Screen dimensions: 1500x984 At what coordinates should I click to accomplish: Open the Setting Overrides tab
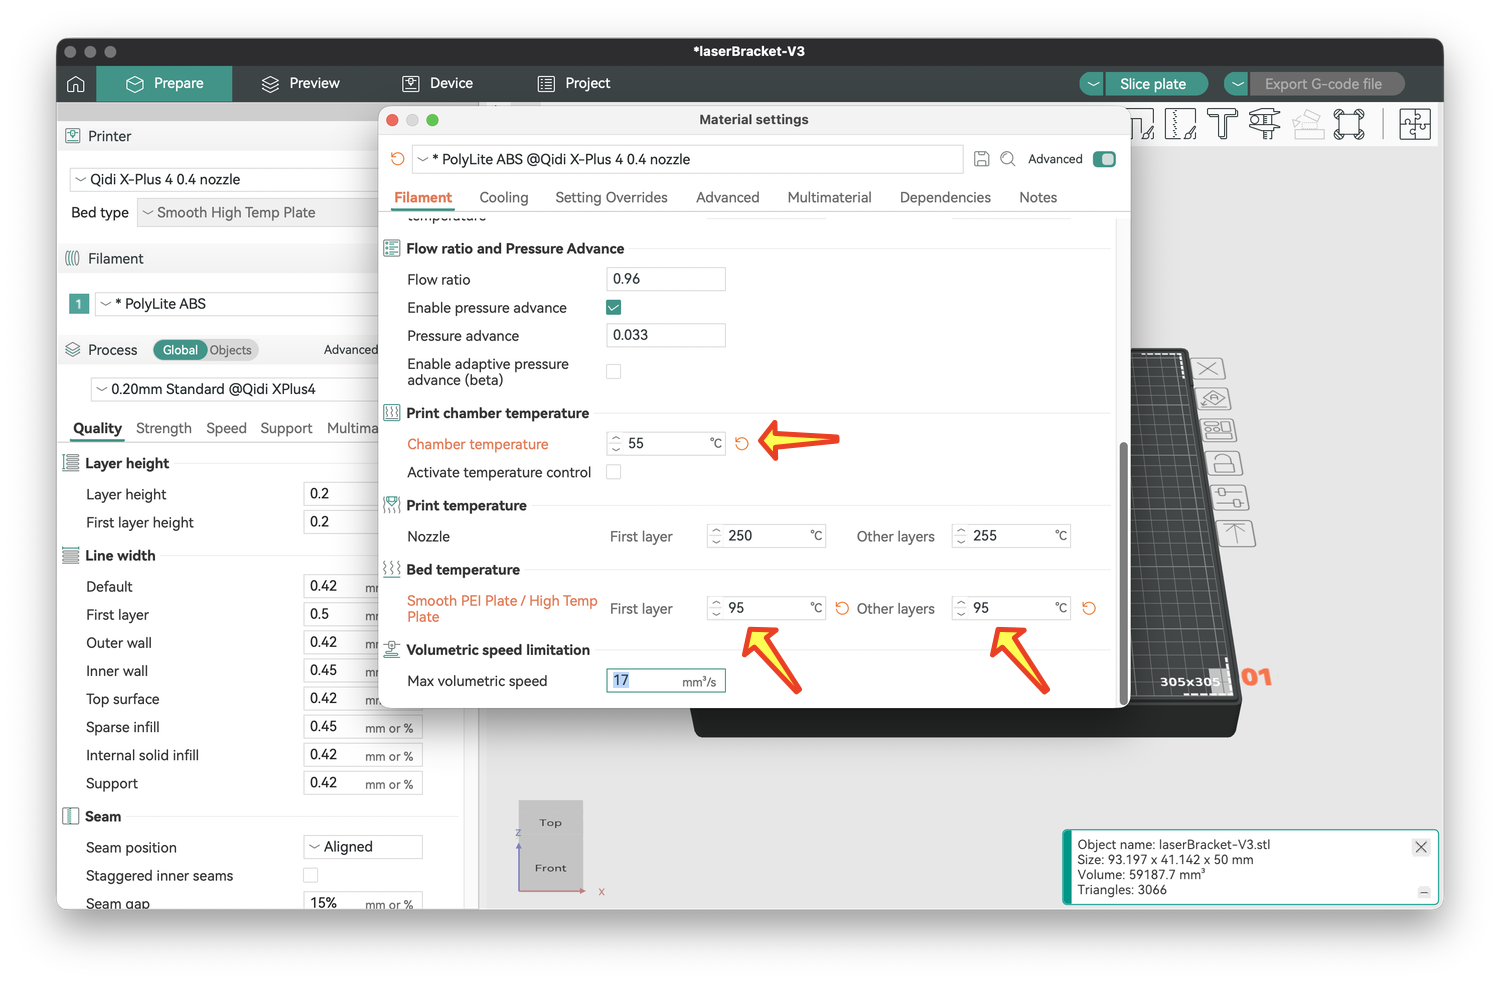point(611,198)
